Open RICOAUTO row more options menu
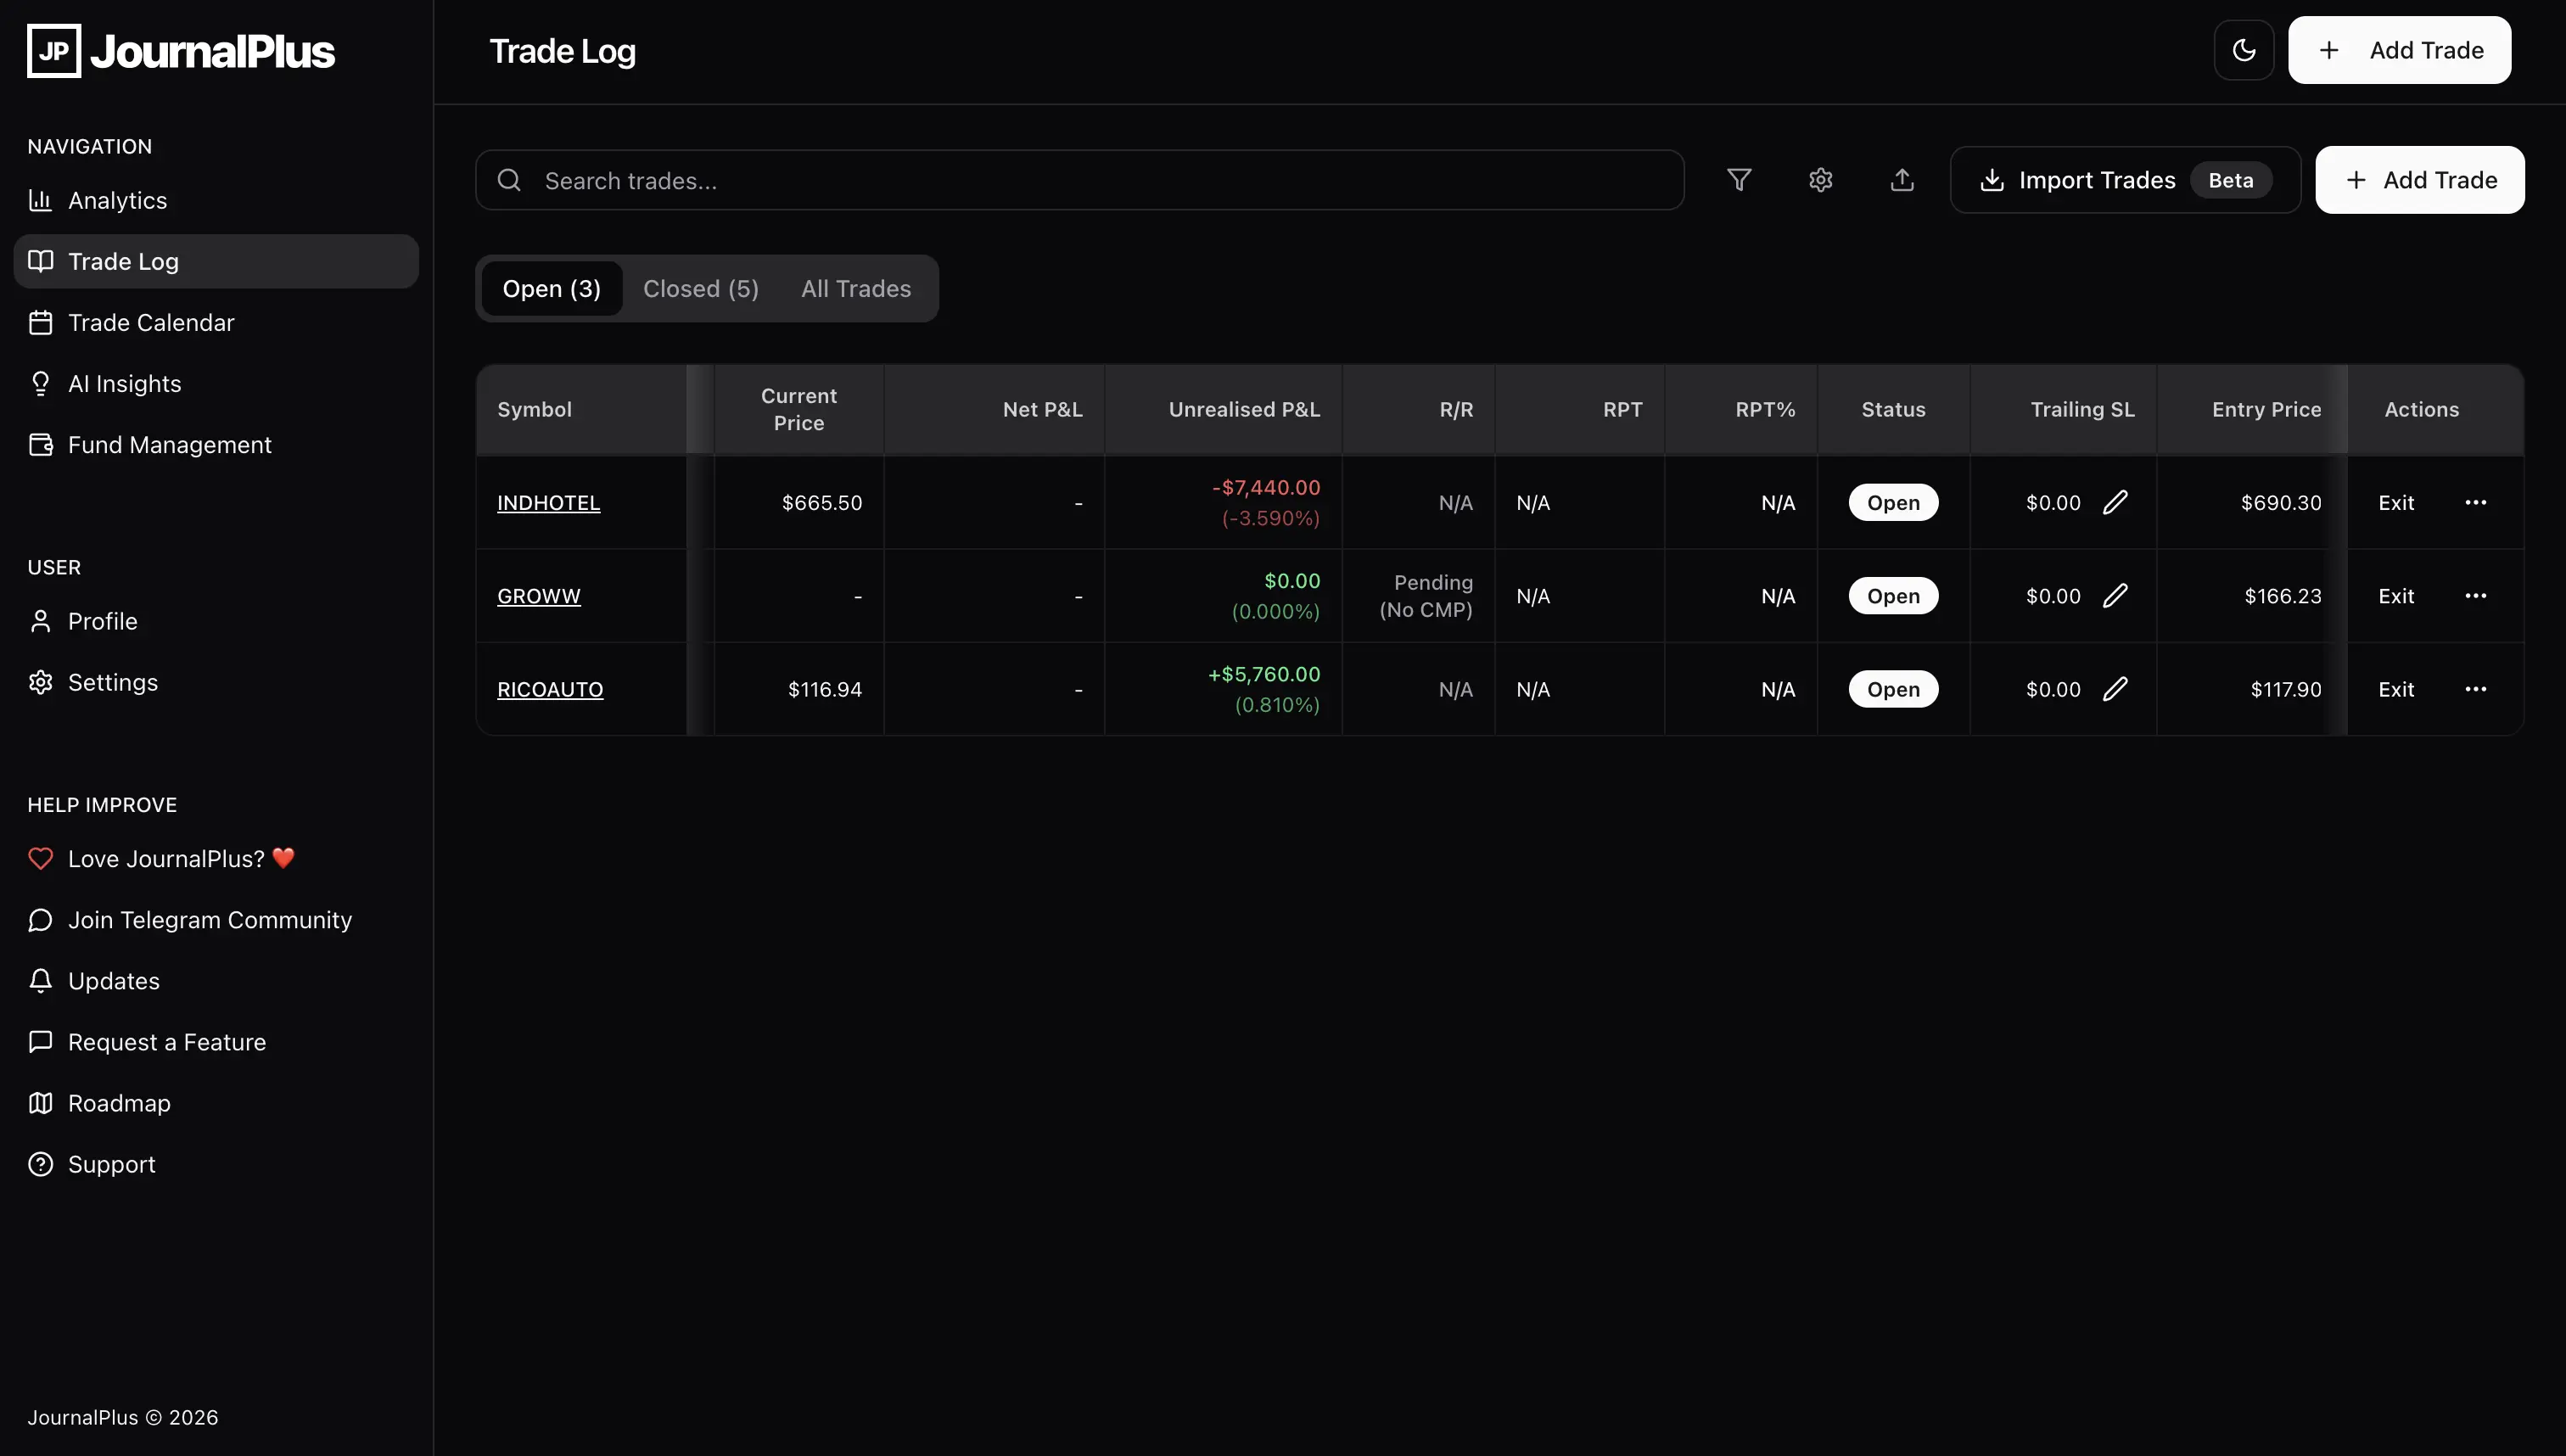The width and height of the screenshot is (2566, 1456). coord(2475,689)
